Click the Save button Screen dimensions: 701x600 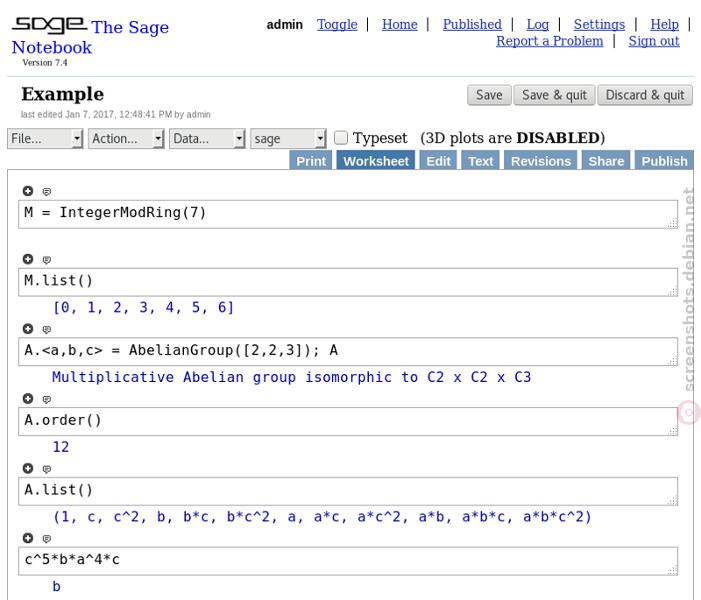pos(489,95)
